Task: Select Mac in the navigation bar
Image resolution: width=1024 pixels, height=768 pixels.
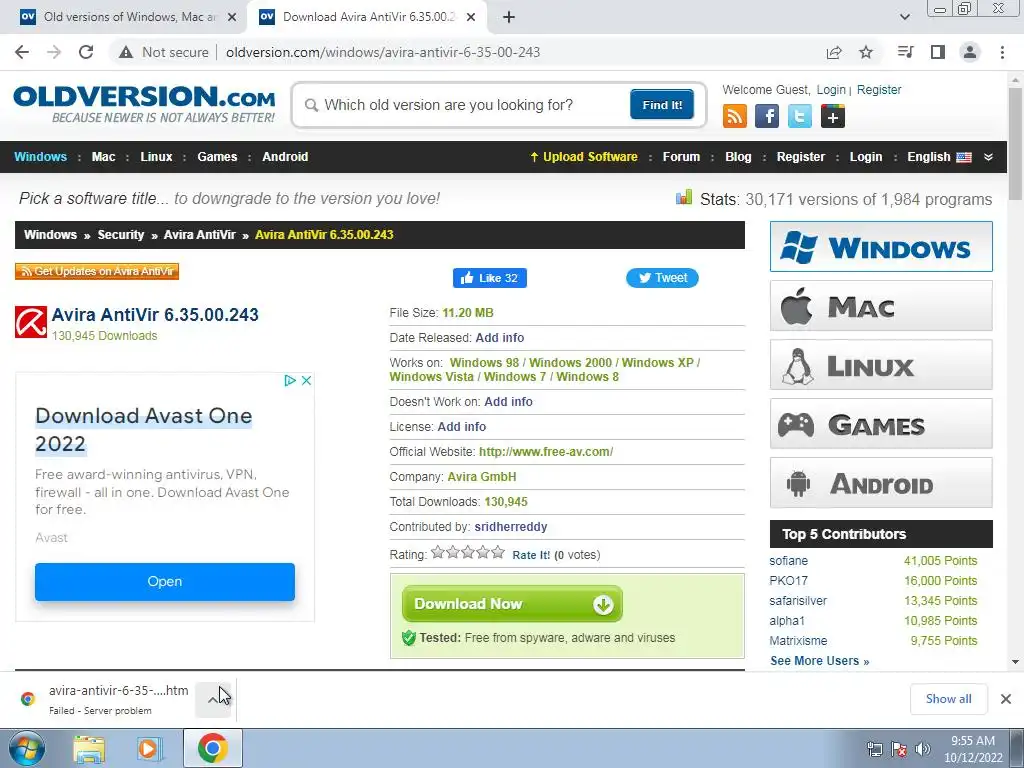Action: 103,157
